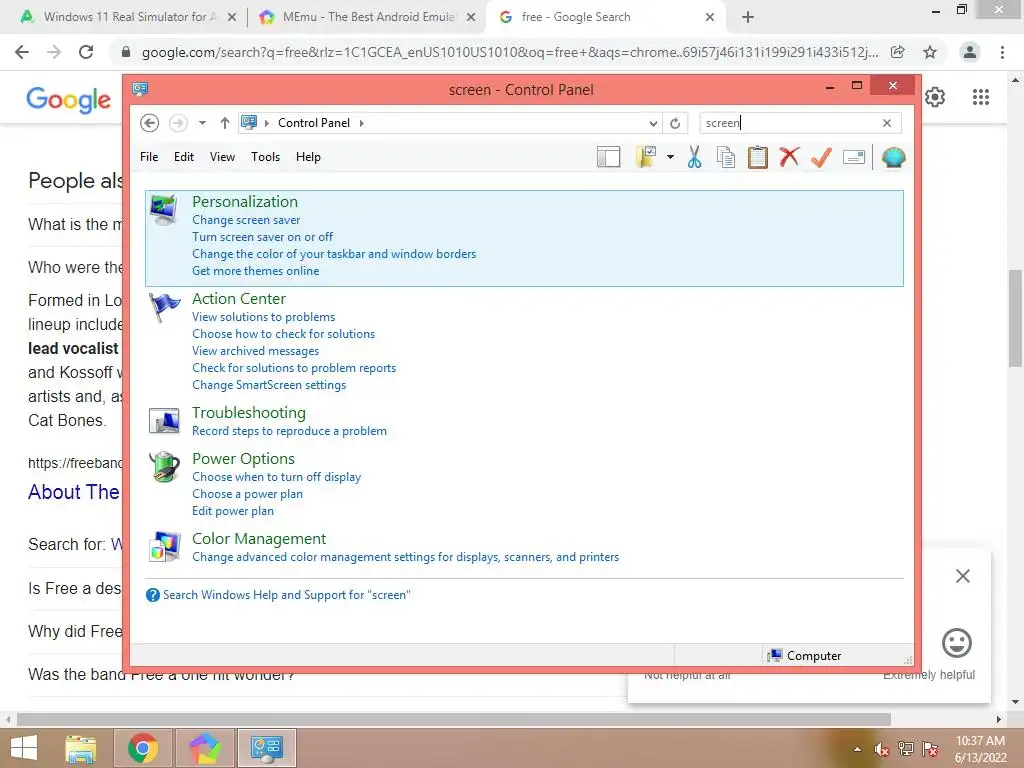Screen dimensions: 1024x768
Task: Click the breadcrumb arrow before Control Panel
Action: [x=266, y=123]
